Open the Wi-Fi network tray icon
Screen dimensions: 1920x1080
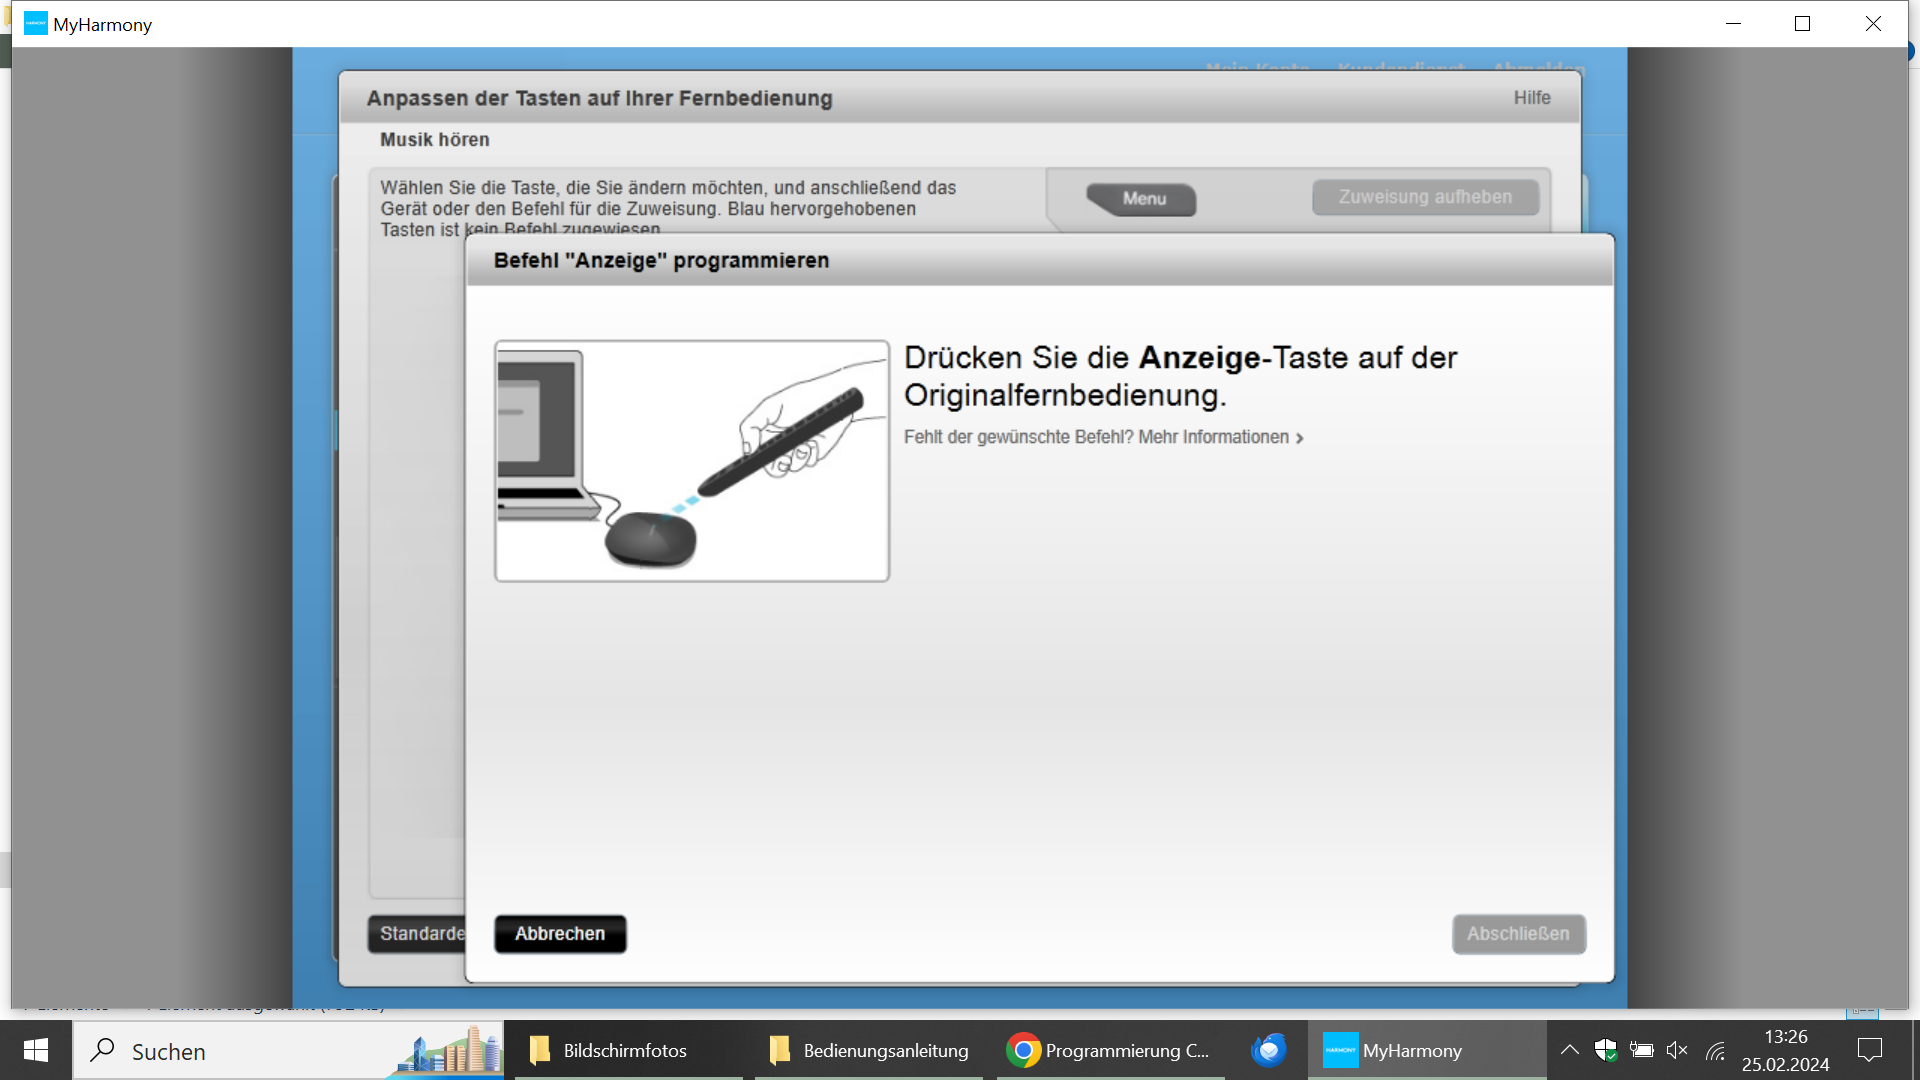click(1715, 1050)
